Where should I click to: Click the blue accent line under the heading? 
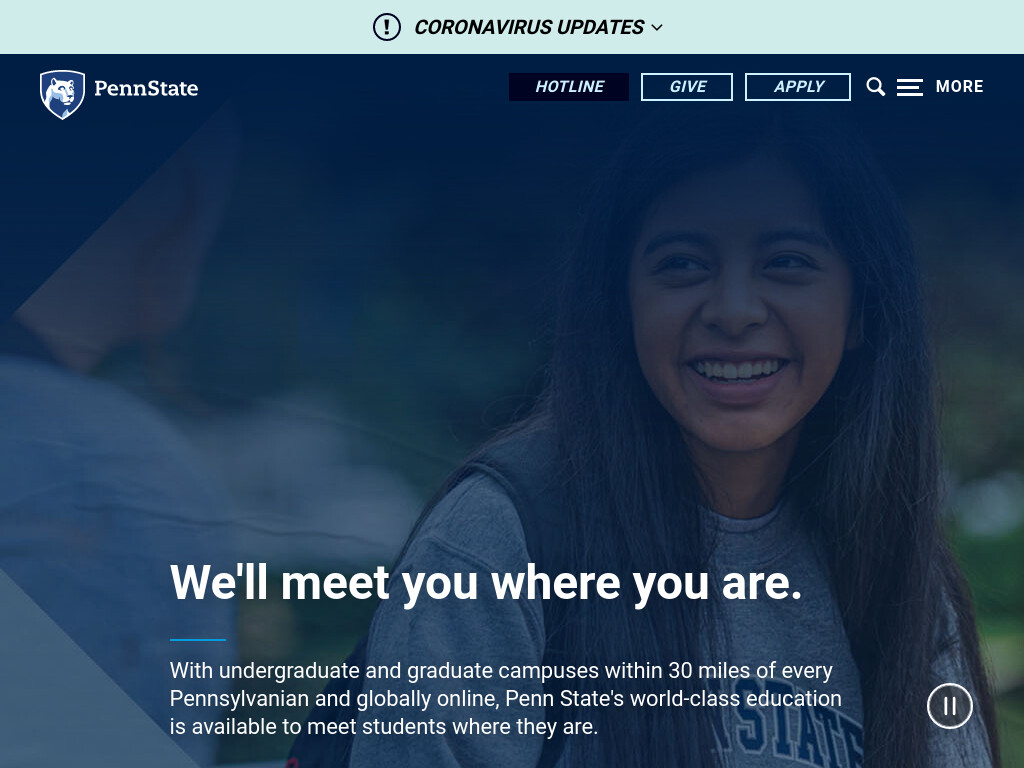[198, 640]
